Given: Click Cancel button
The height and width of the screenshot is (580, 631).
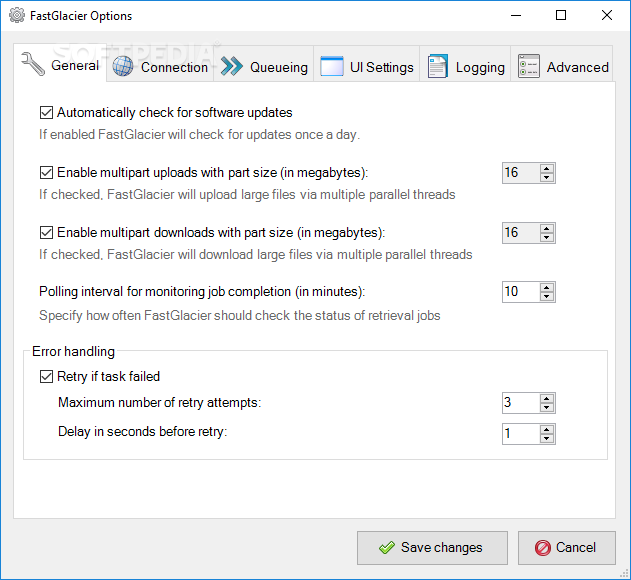Looking at the screenshot, I should pos(567,548).
